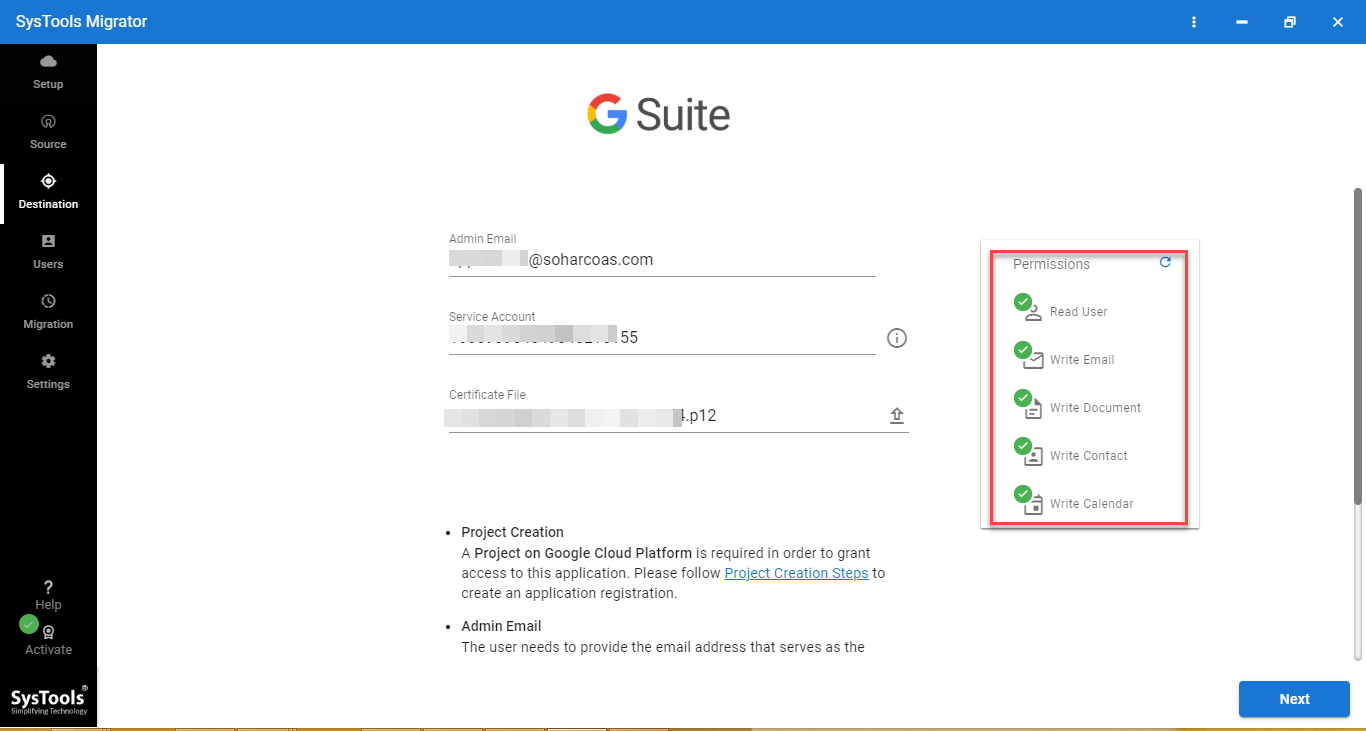Select the Destination sidebar item
The height and width of the screenshot is (731, 1366).
click(48, 192)
